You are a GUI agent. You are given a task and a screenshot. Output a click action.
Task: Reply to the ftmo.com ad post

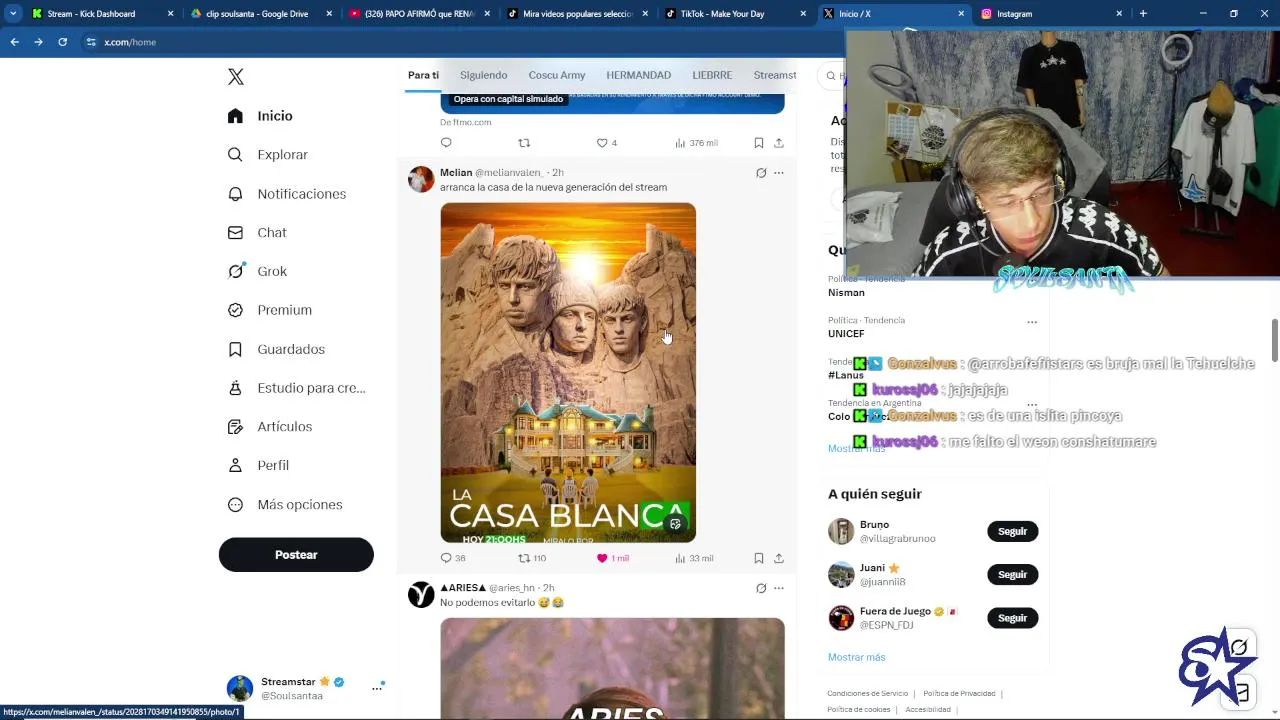[447, 143]
